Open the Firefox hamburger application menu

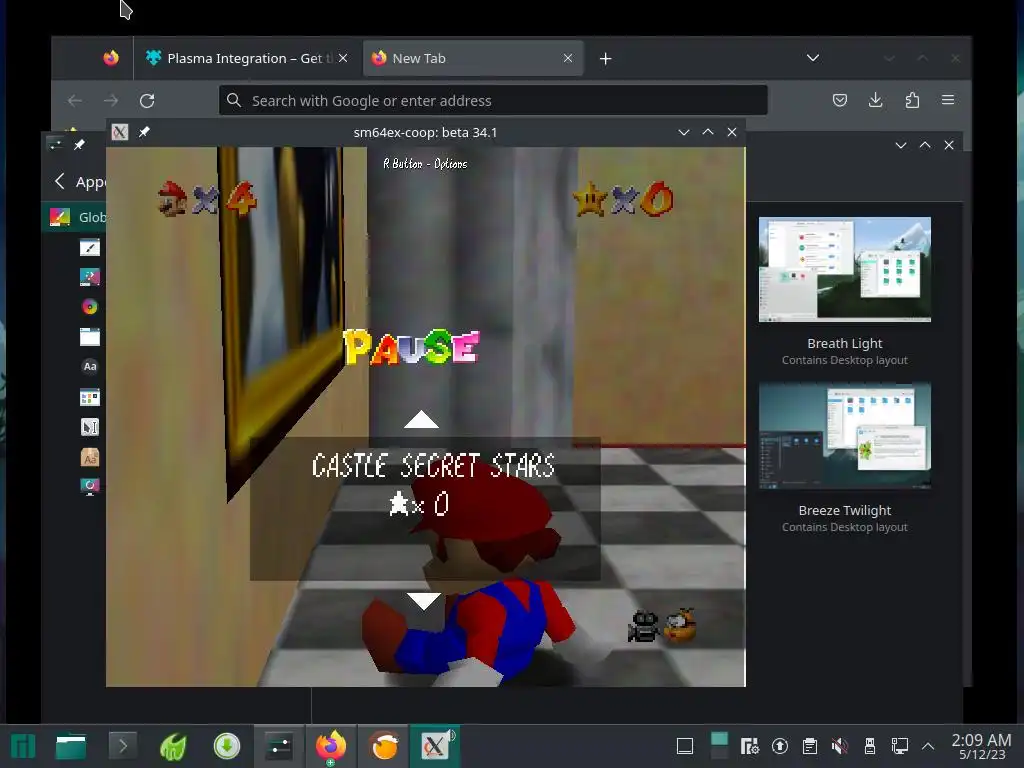[x=948, y=100]
